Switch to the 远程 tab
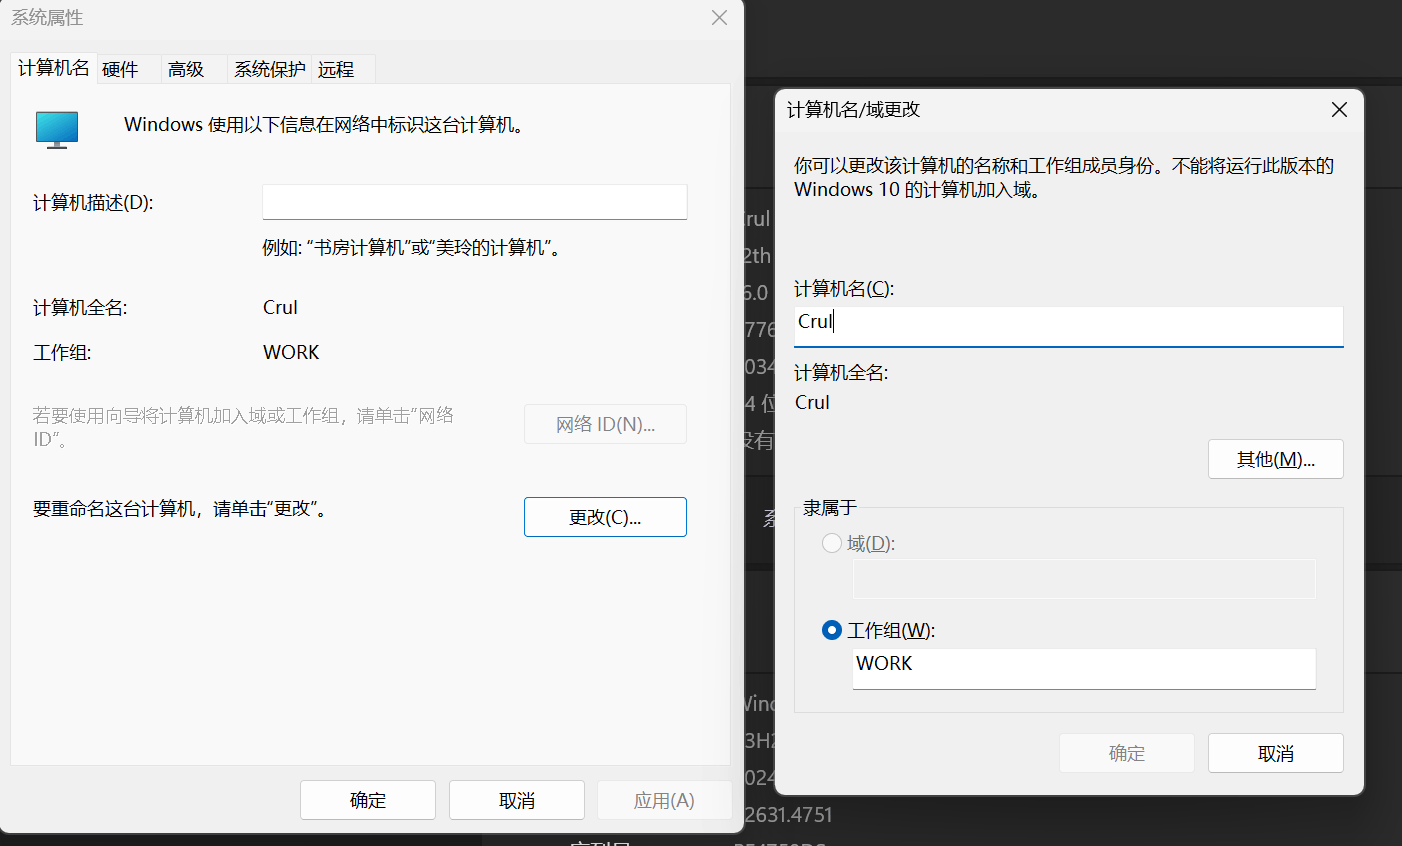1402x846 pixels. 337,69
